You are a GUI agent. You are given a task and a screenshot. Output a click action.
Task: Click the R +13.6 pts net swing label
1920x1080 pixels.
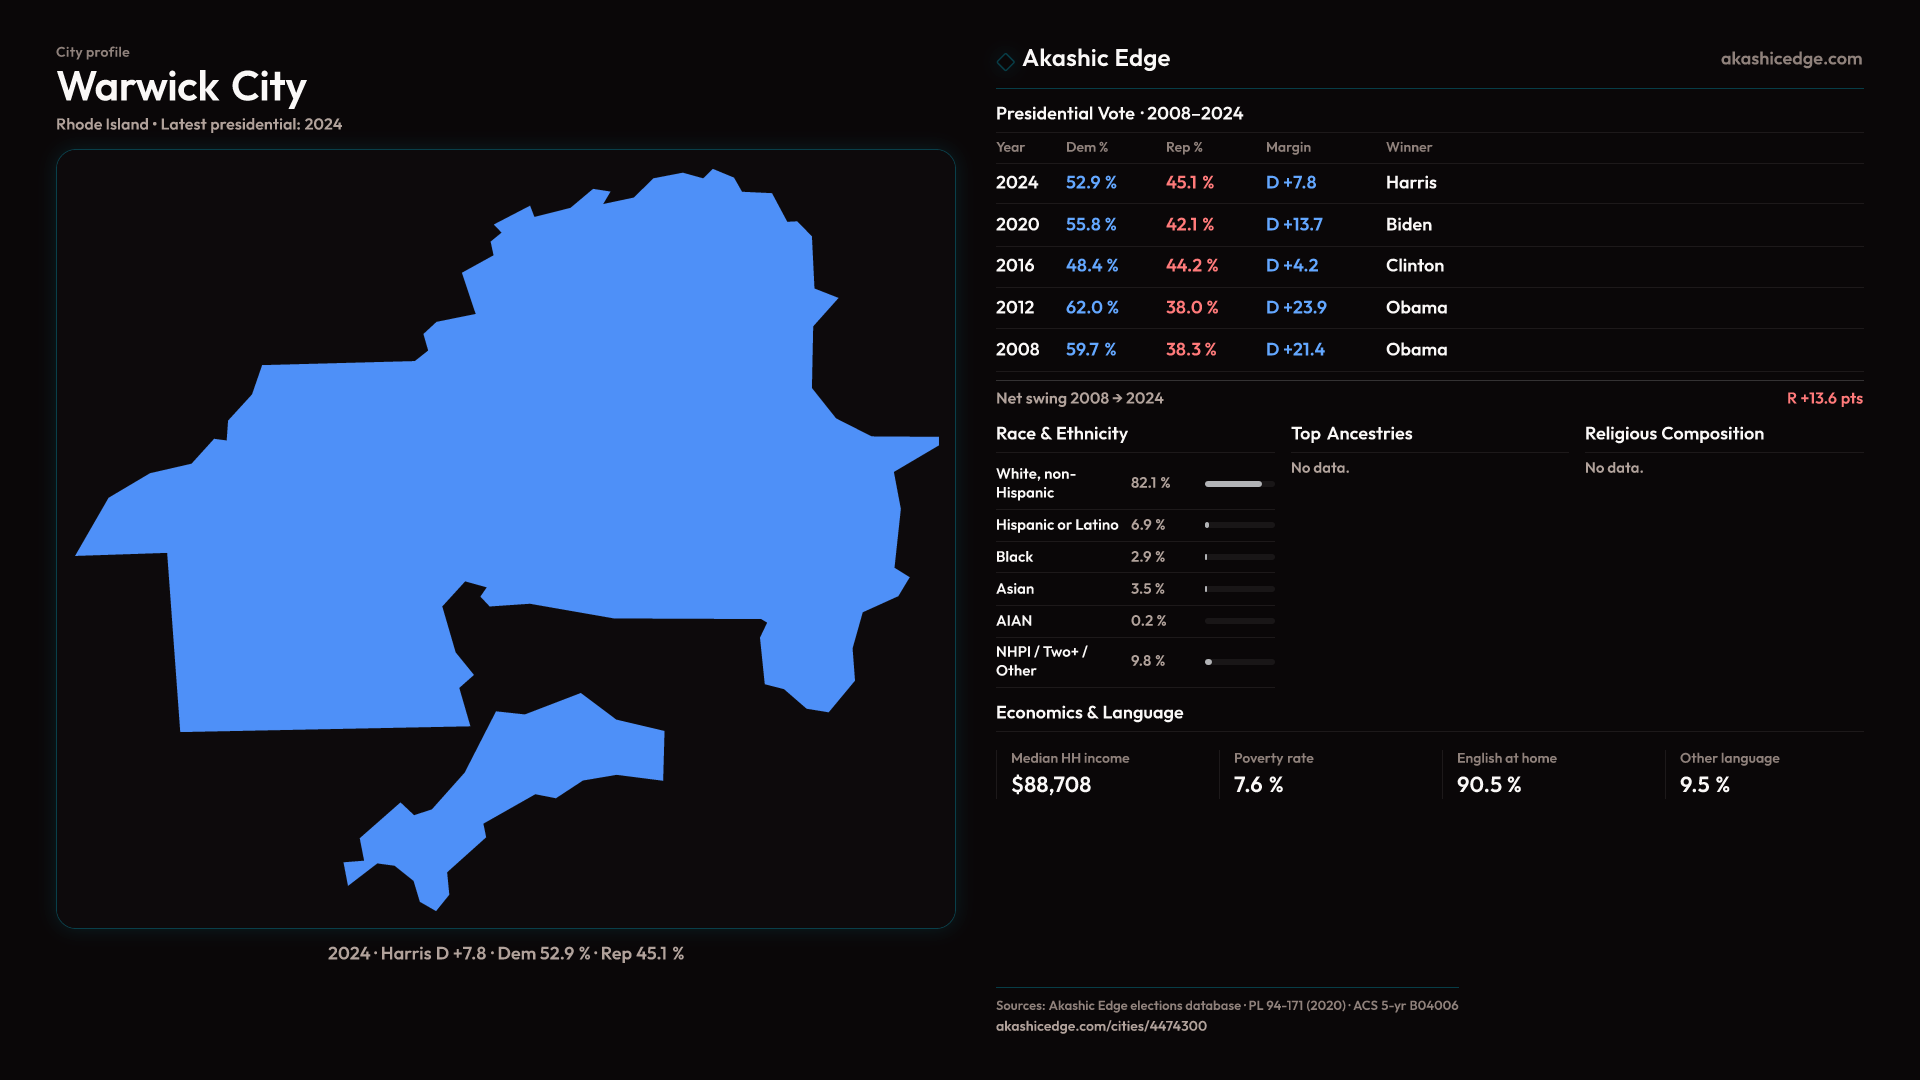(x=1824, y=398)
